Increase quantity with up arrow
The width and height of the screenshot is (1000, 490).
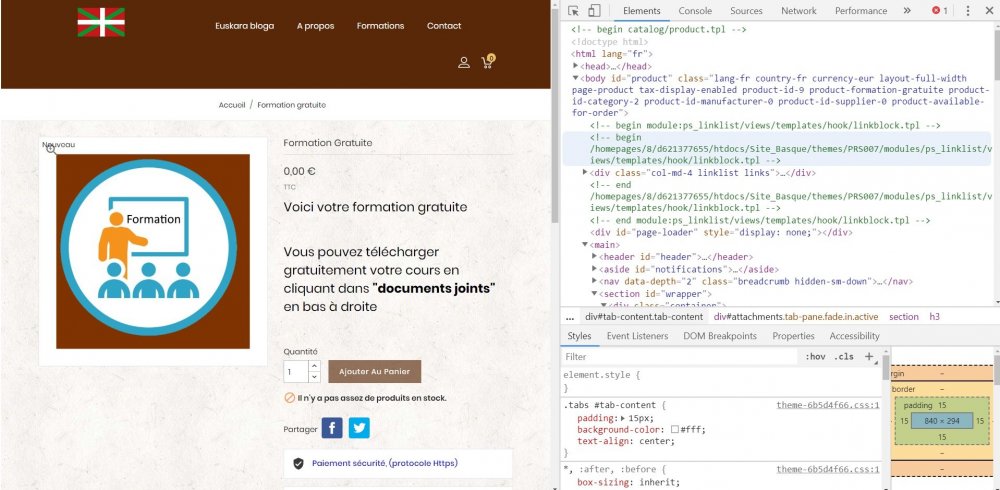pyautogui.click(x=314, y=366)
